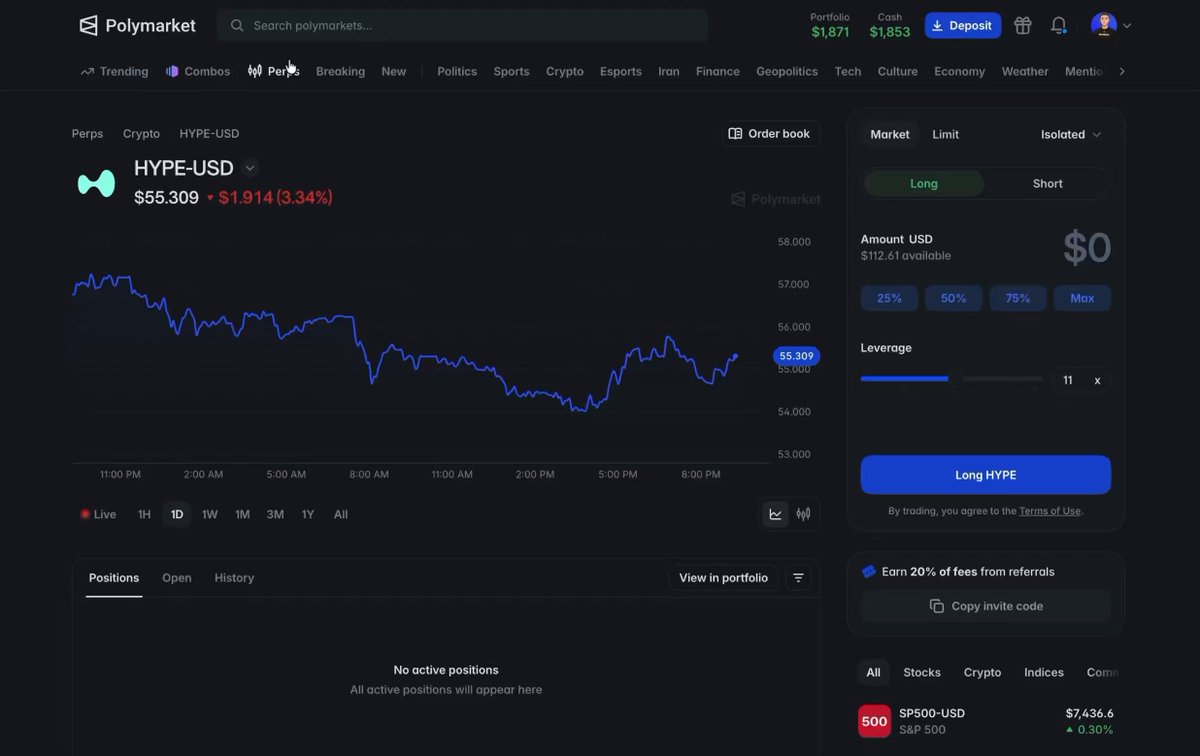Open the Politics category
1200x756 pixels.
tap(457, 71)
